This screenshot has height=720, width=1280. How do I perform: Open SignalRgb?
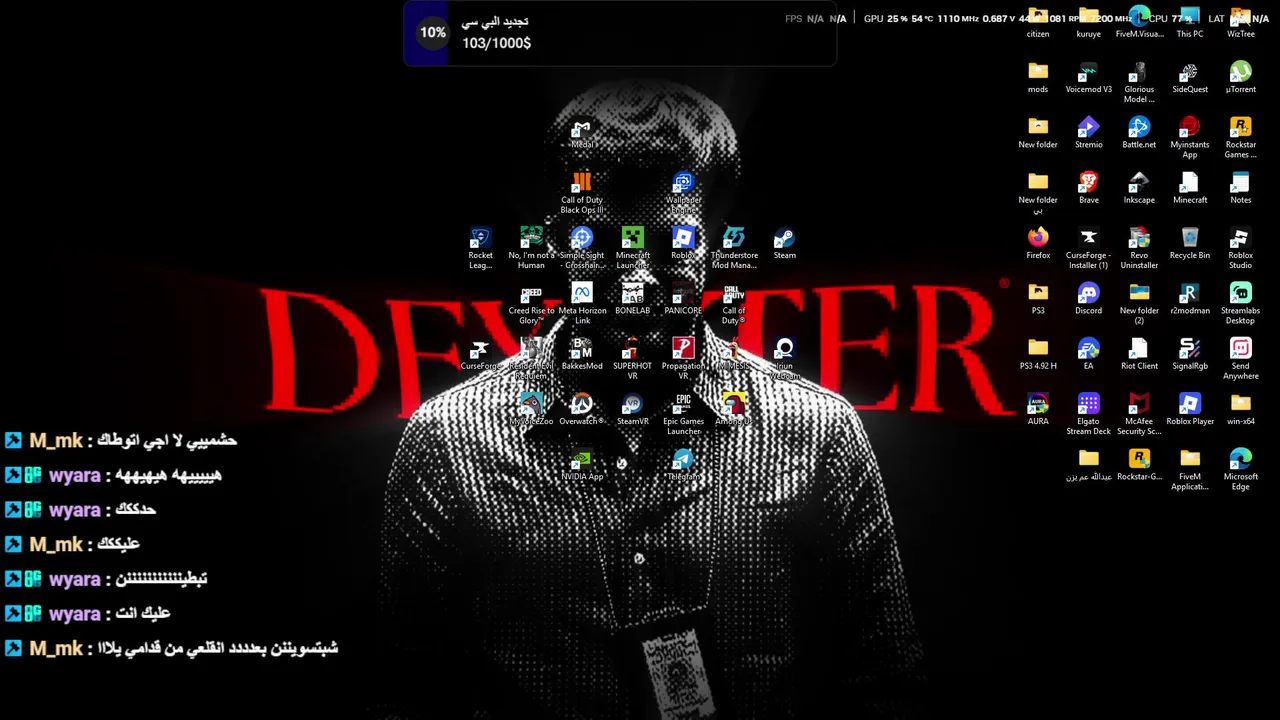click(1190, 354)
